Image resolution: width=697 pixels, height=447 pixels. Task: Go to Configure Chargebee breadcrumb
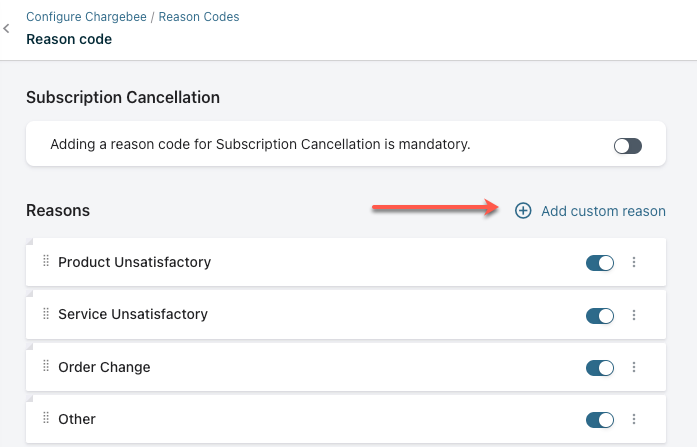86,17
